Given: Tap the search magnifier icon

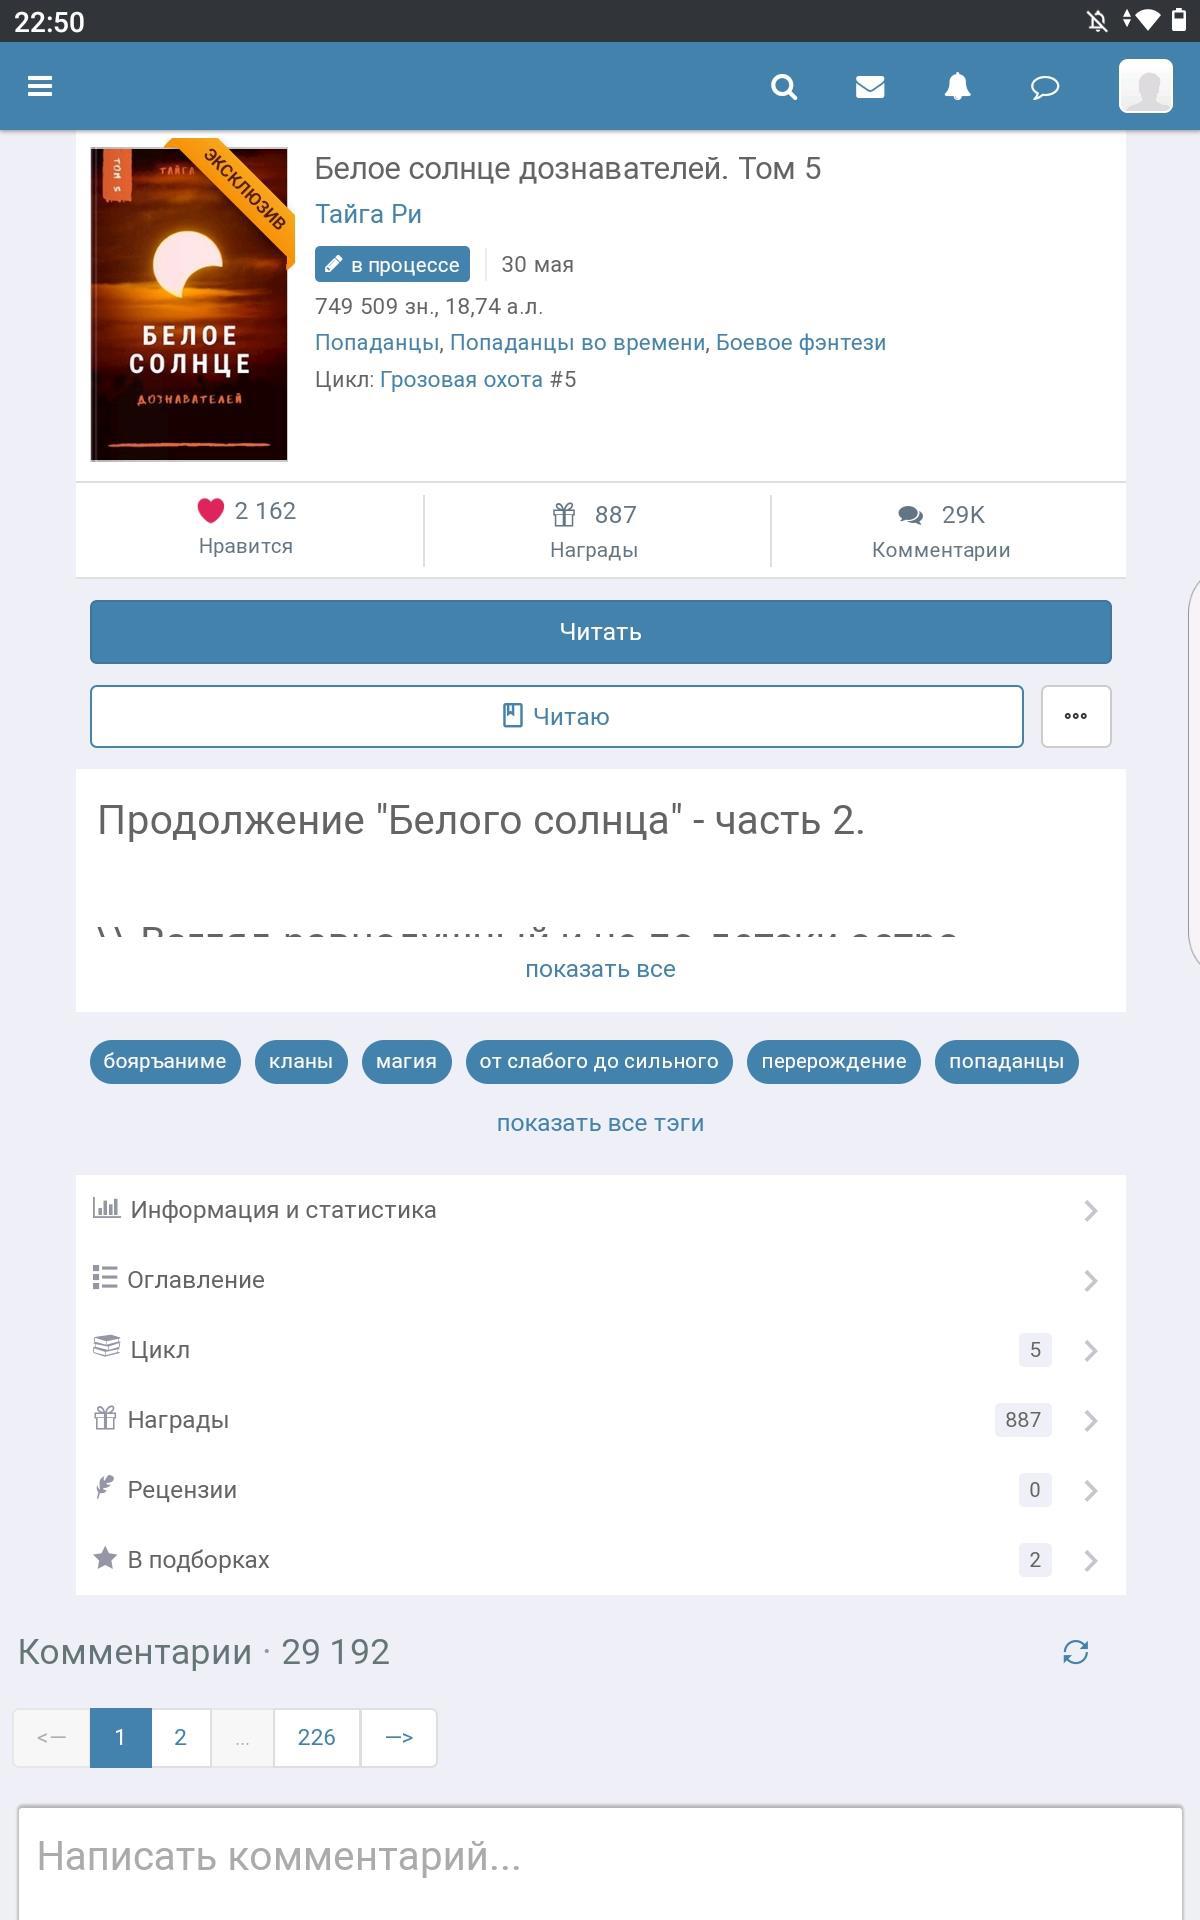Looking at the screenshot, I should [784, 87].
